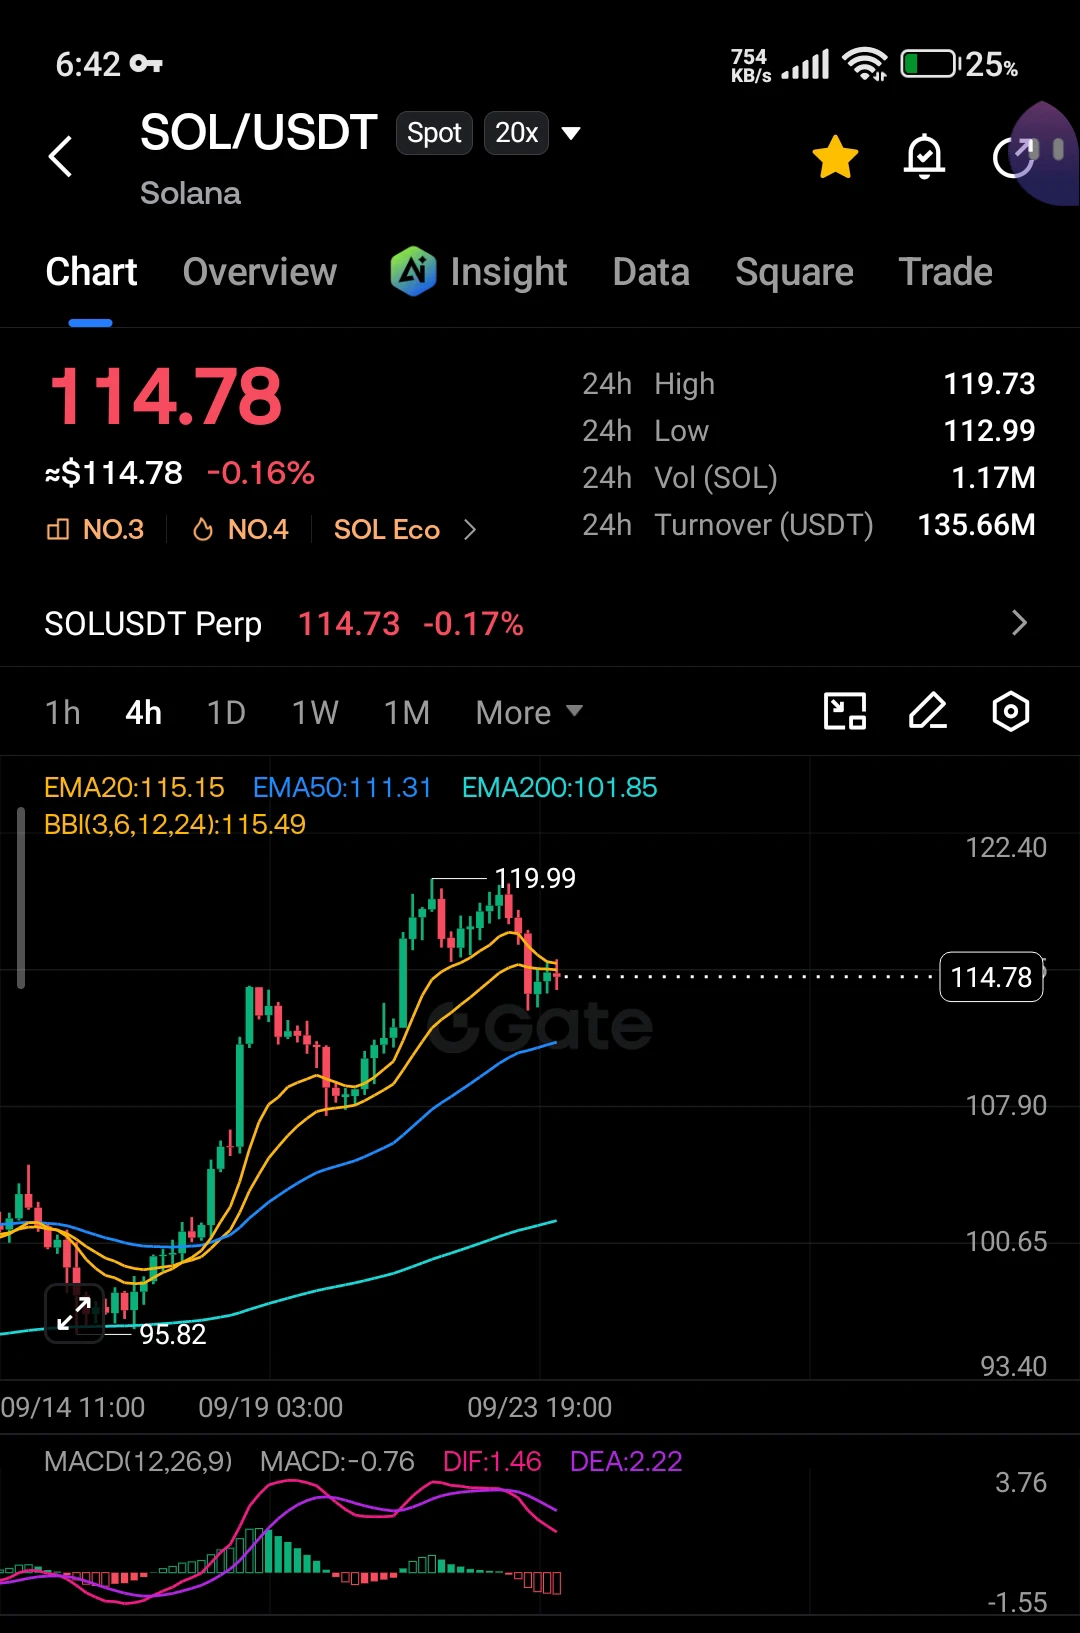Viewport: 1080px width, 1633px height.
Task: Tap the -0.16% price change
Action: (x=260, y=473)
